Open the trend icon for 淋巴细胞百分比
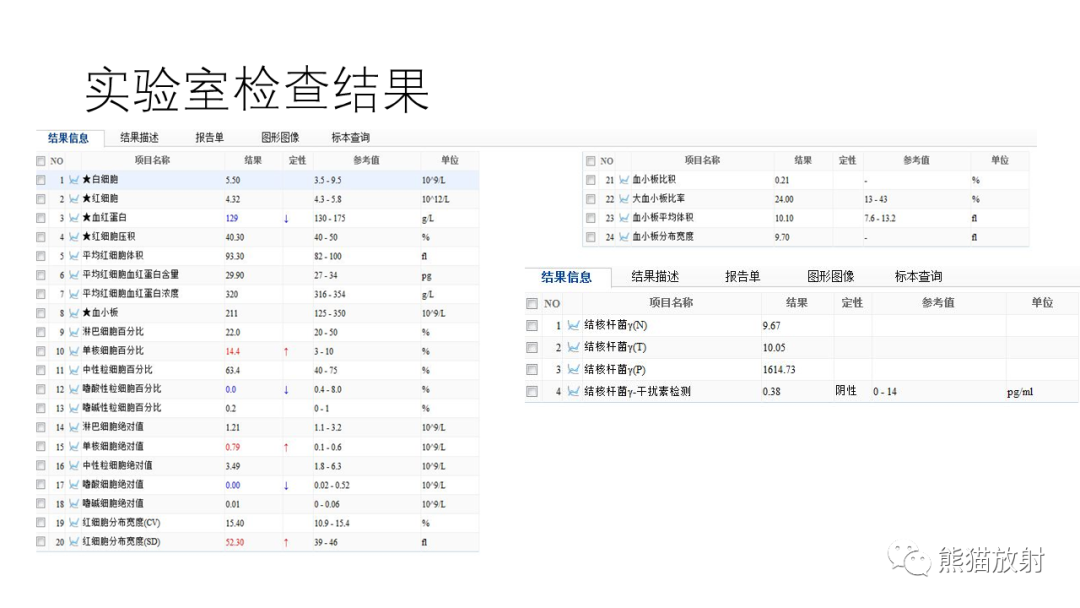 pyautogui.click(x=74, y=332)
